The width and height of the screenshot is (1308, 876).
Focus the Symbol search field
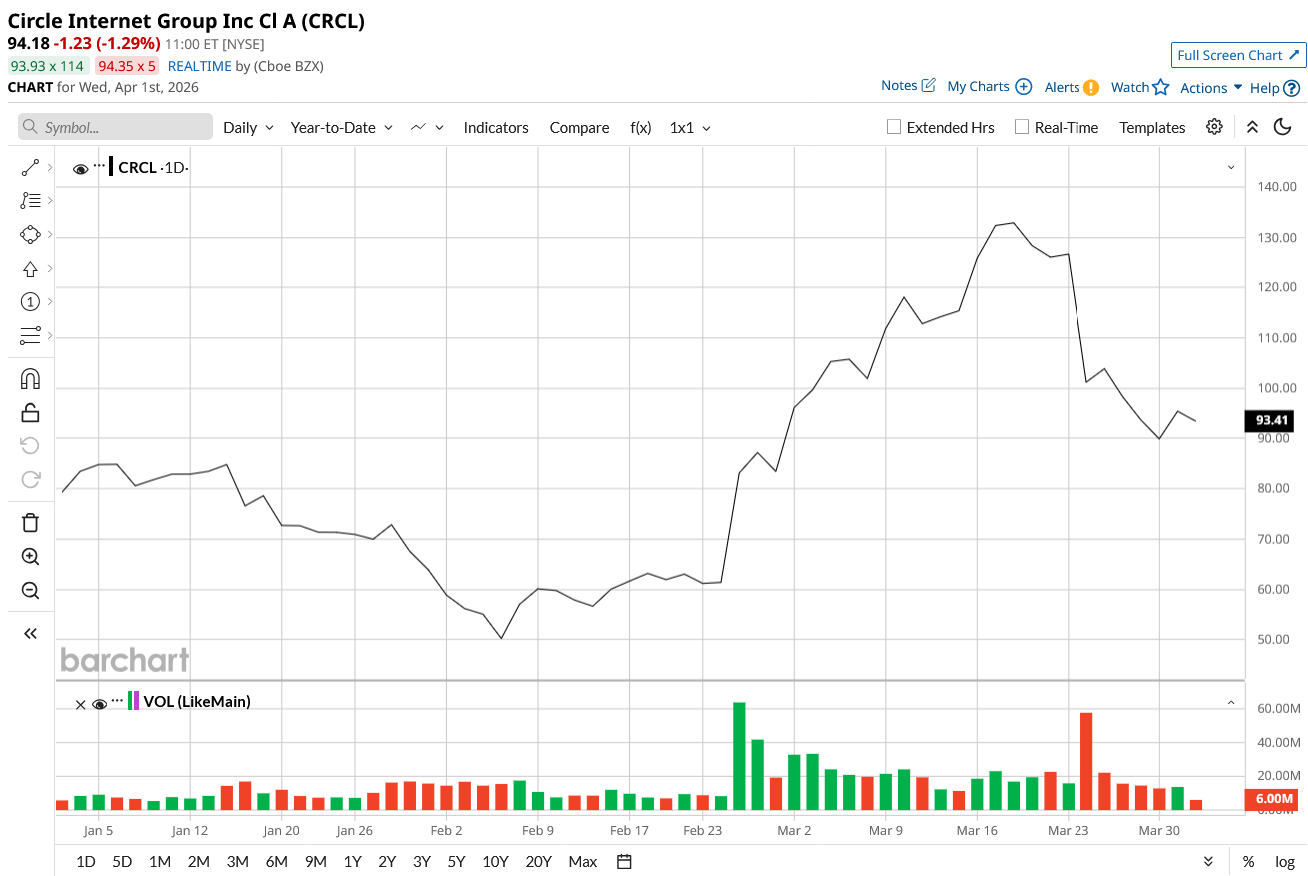(115, 127)
